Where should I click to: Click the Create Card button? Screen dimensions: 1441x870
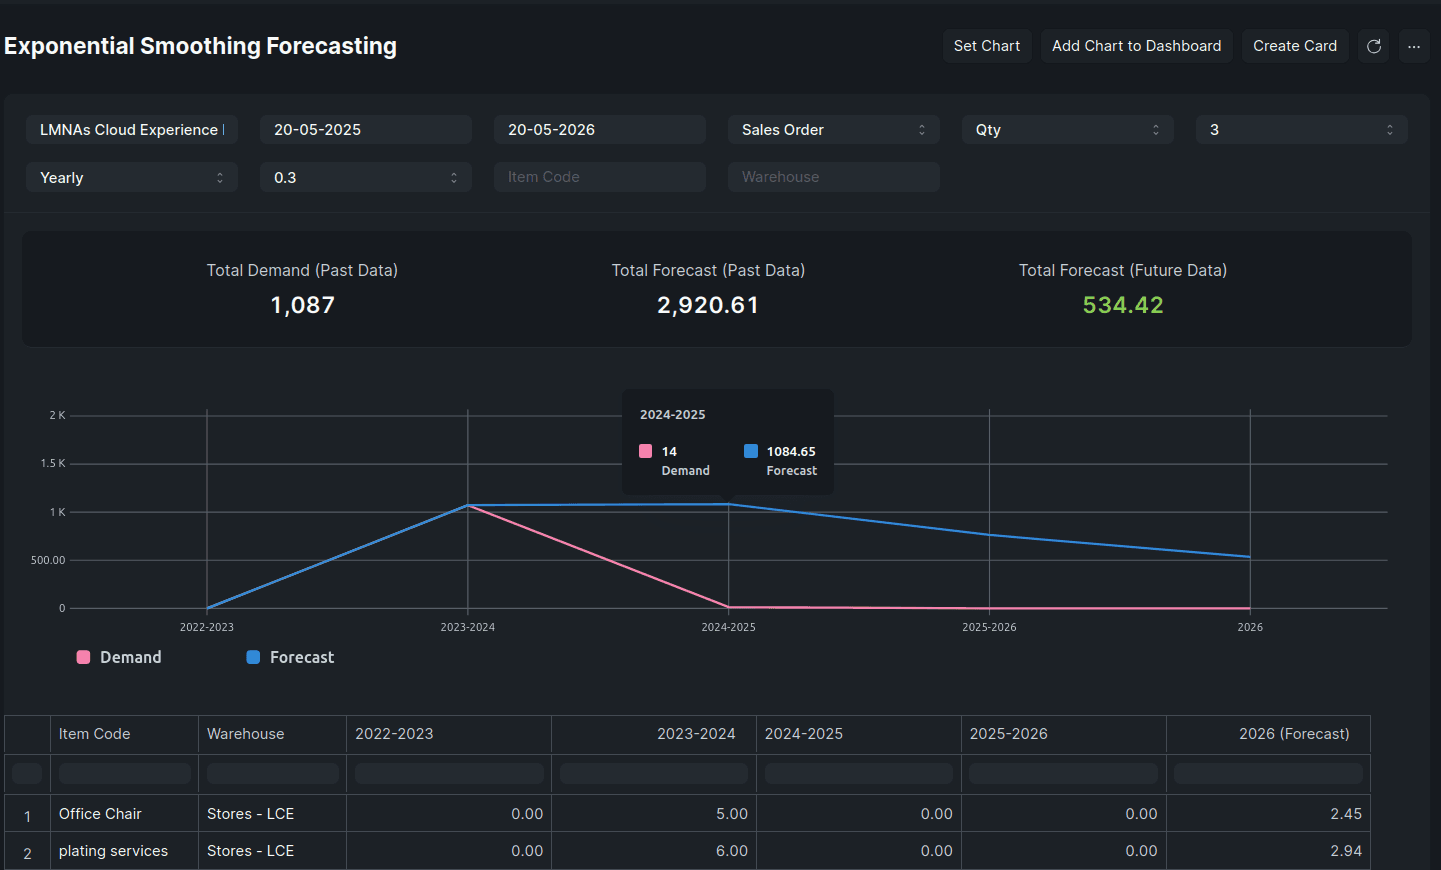tap(1294, 46)
